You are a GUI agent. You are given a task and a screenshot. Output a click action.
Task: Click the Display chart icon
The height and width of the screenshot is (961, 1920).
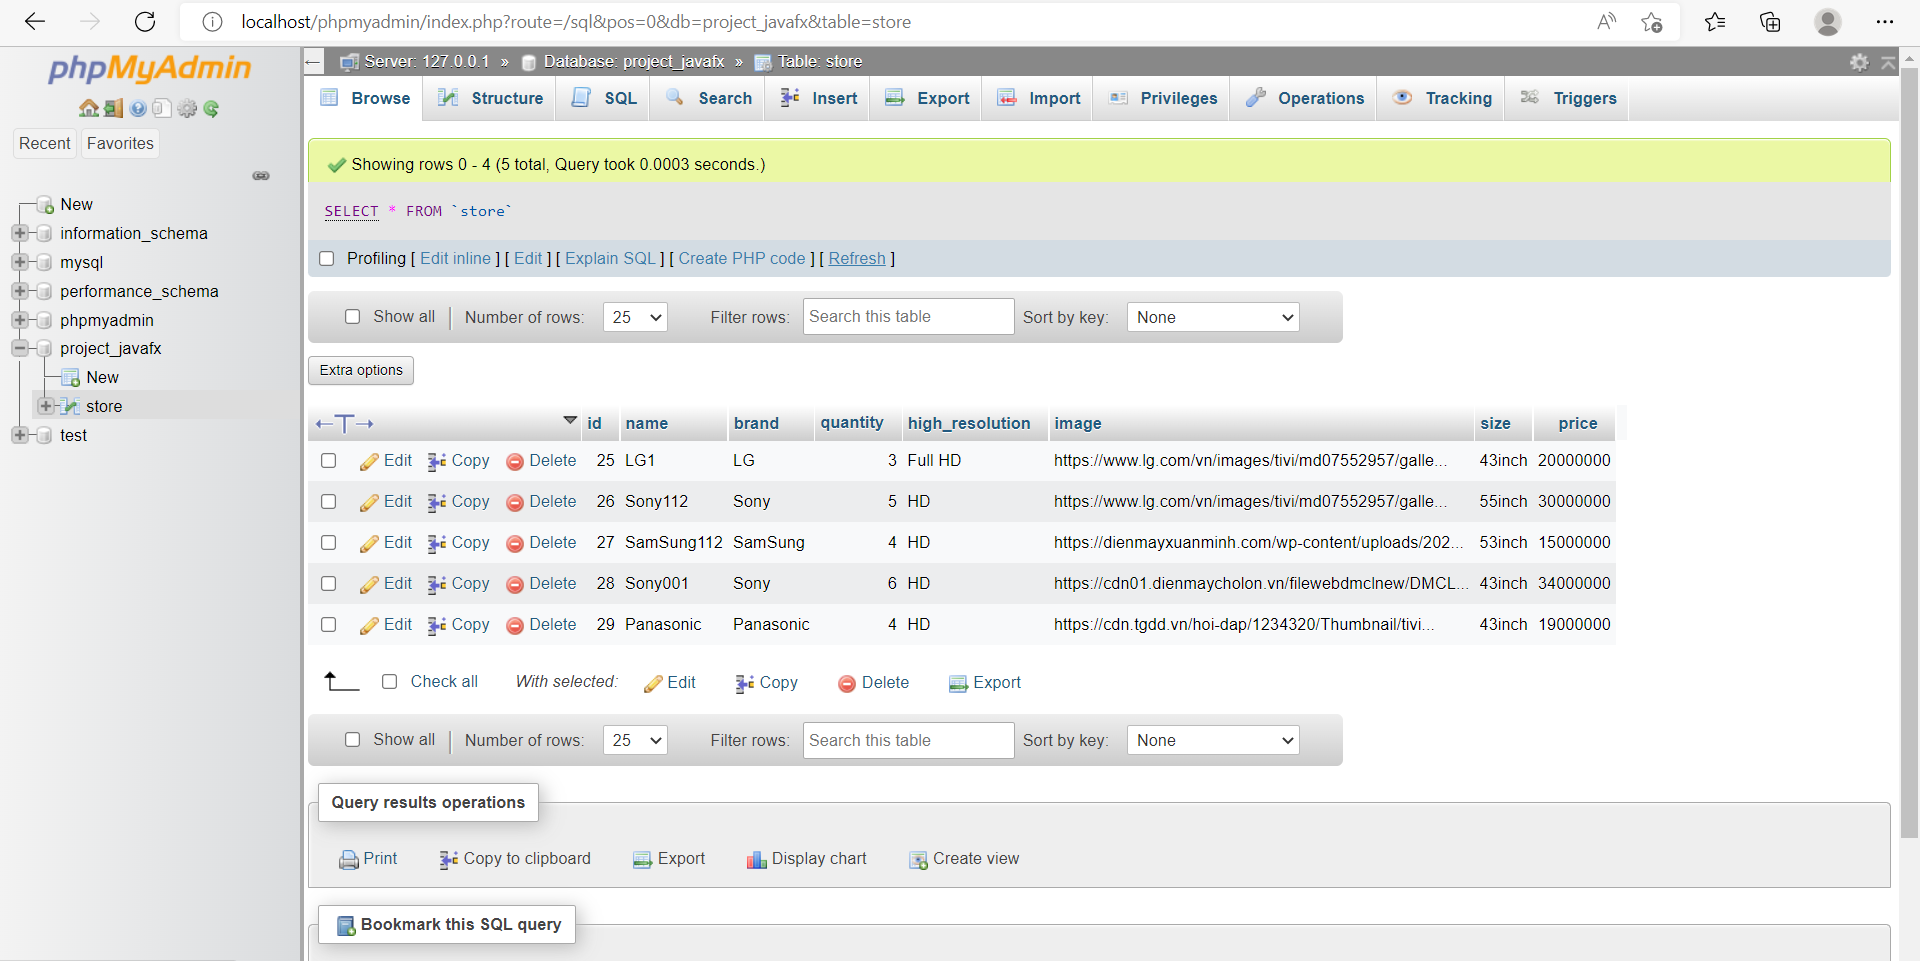pyautogui.click(x=756, y=859)
